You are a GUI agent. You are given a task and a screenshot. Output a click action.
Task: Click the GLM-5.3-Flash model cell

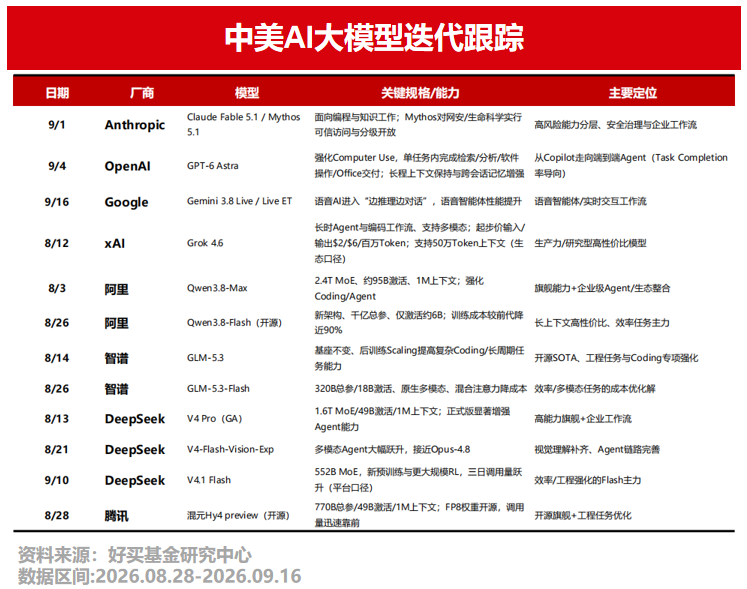click(218, 388)
